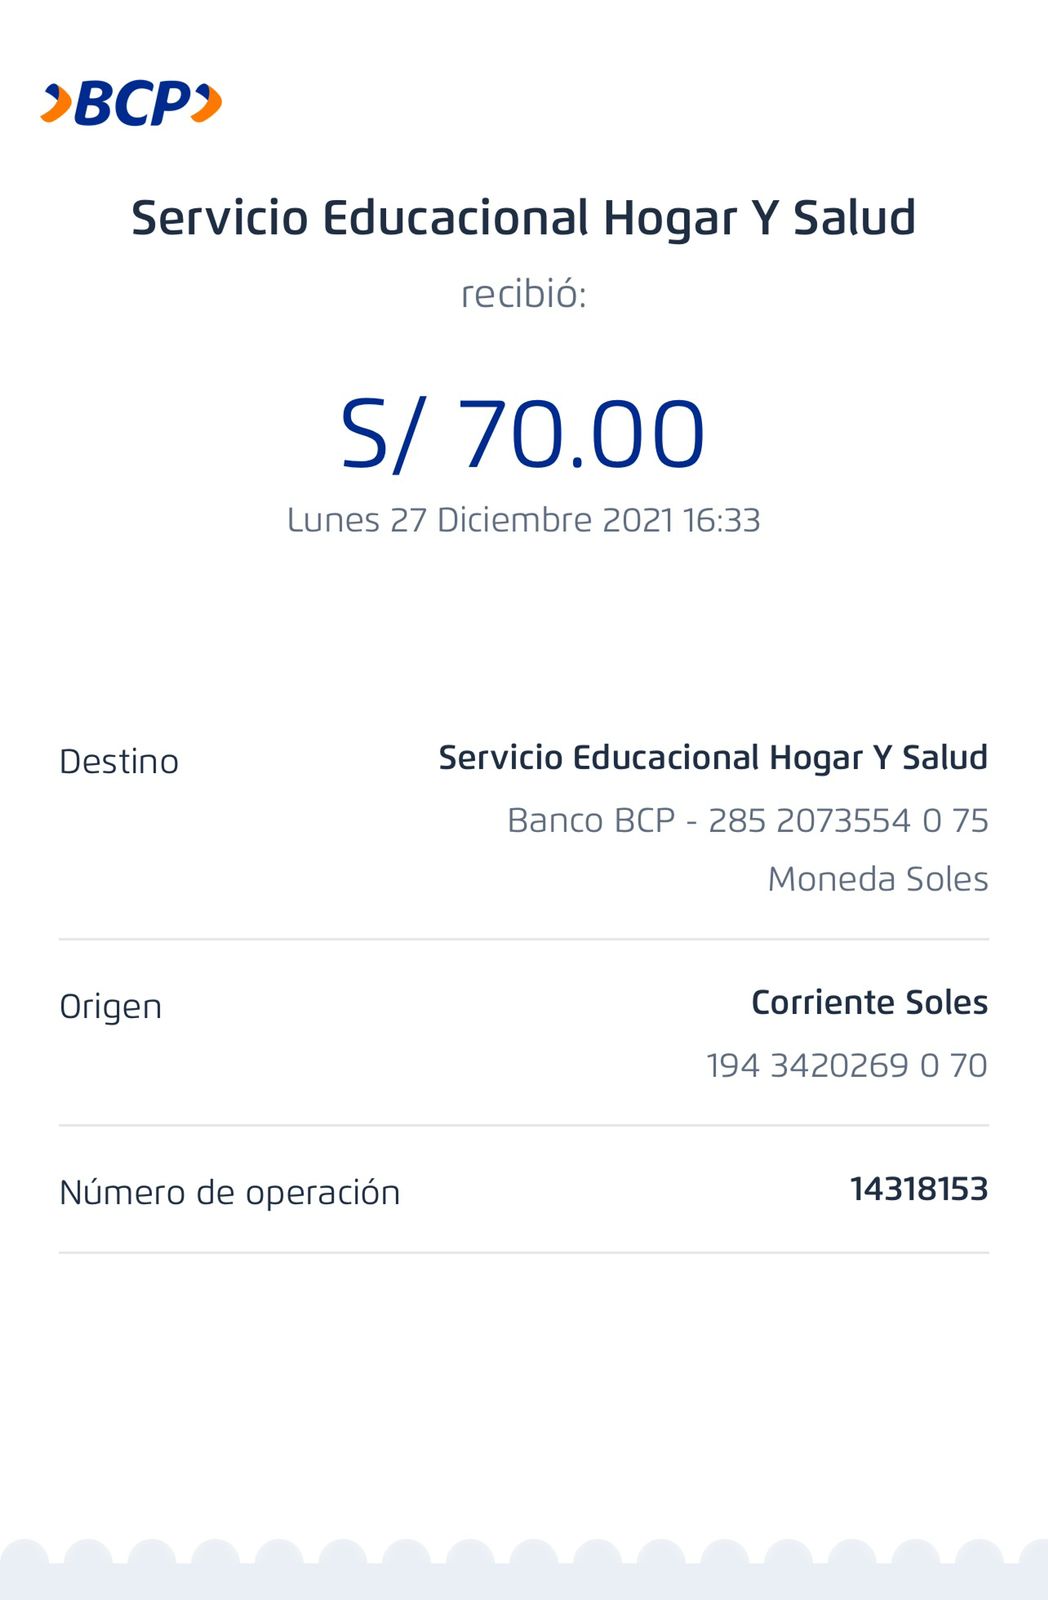1048x1600 pixels.
Task: Click the Destino label
Action: [x=119, y=762]
